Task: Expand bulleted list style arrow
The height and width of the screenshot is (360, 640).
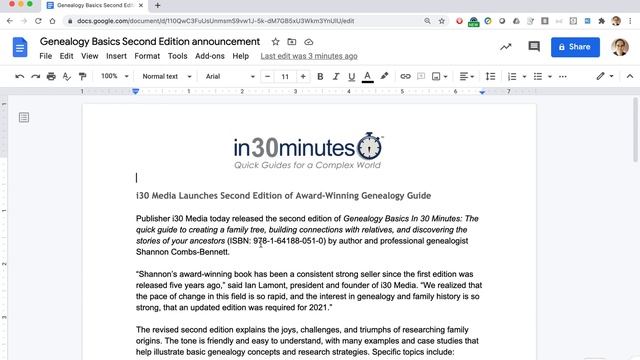Action: [550, 77]
